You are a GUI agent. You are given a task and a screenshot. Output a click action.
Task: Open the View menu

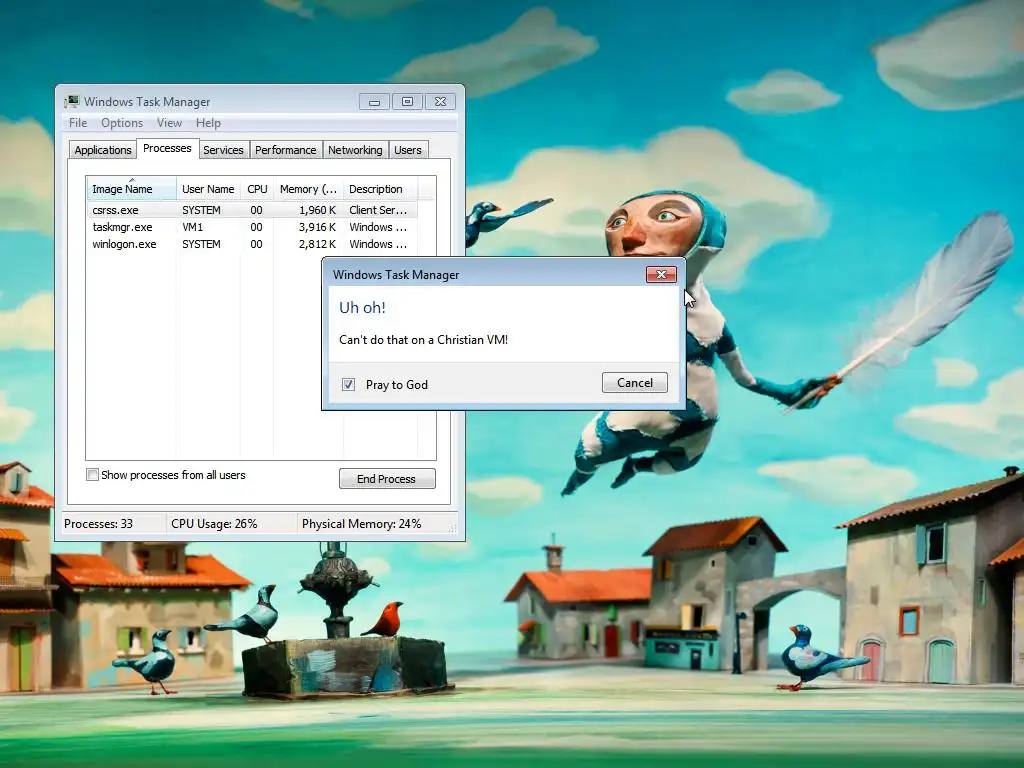[169, 123]
